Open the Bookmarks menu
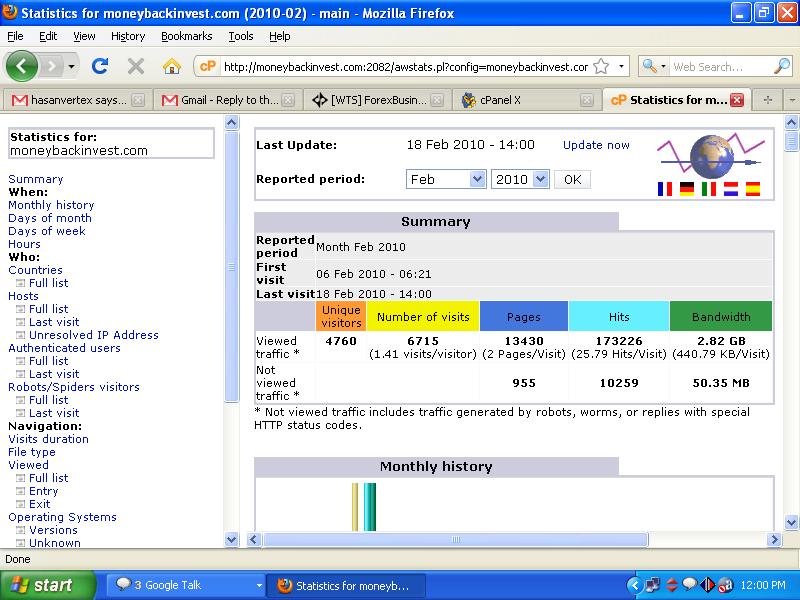Image resolution: width=800 pixels, height=600 pixels. pos(186,36)
